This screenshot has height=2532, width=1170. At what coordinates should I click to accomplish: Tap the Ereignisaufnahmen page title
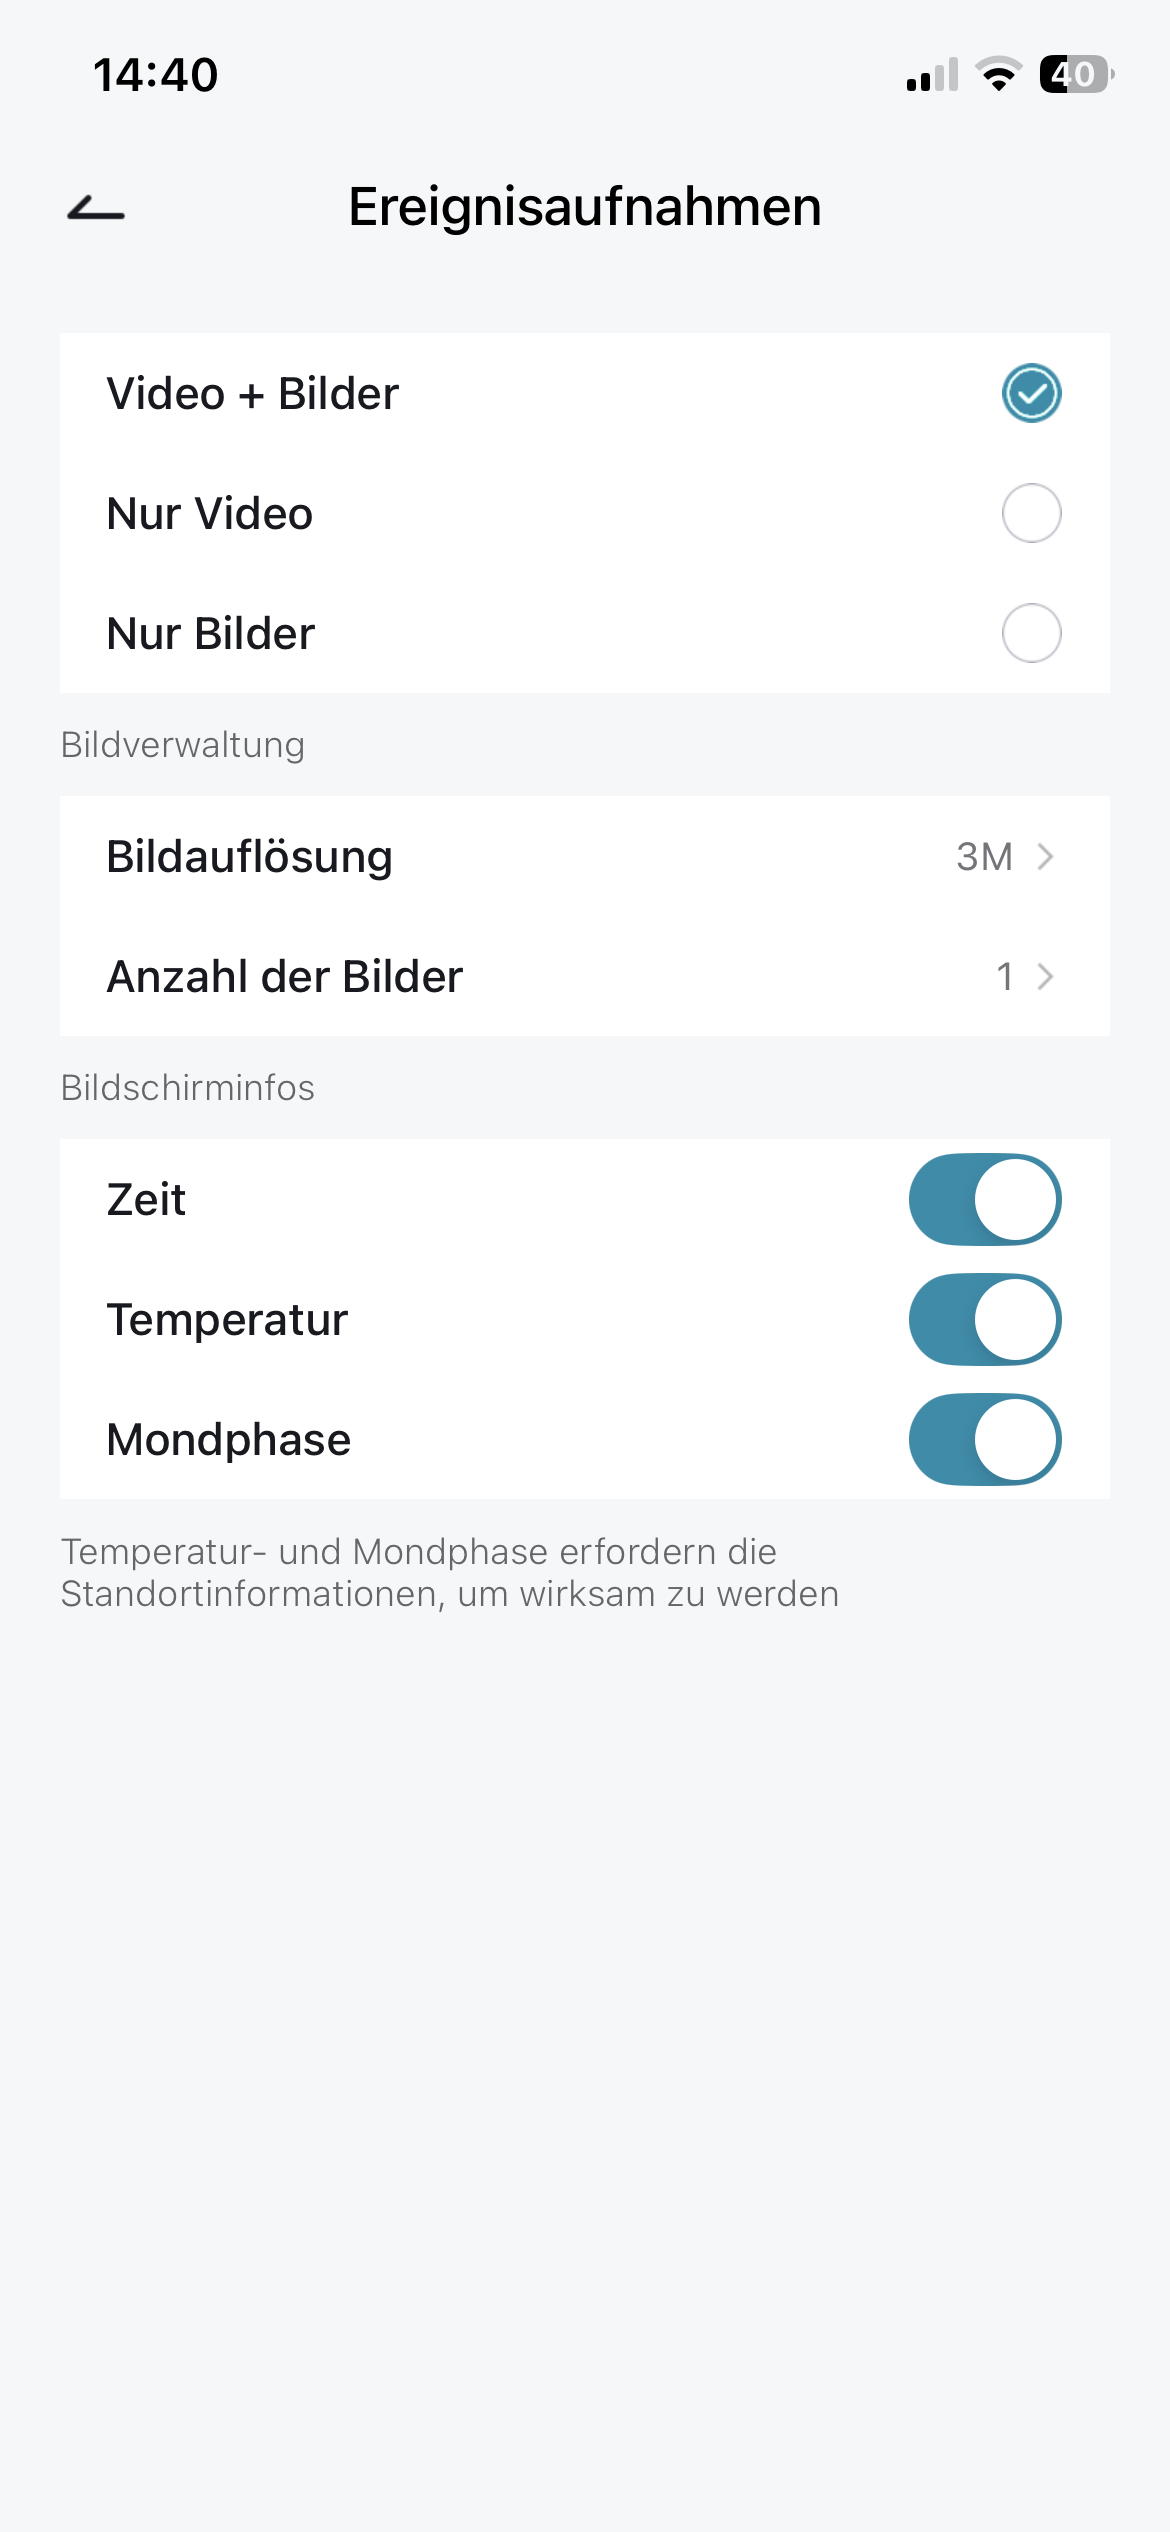[585, 207]
